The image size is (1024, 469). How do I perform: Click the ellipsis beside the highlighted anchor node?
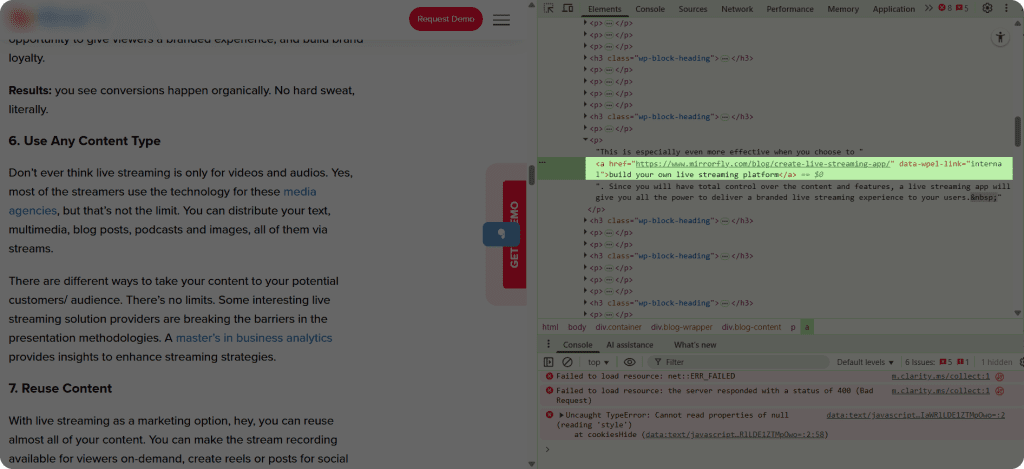tap(542, 162)
